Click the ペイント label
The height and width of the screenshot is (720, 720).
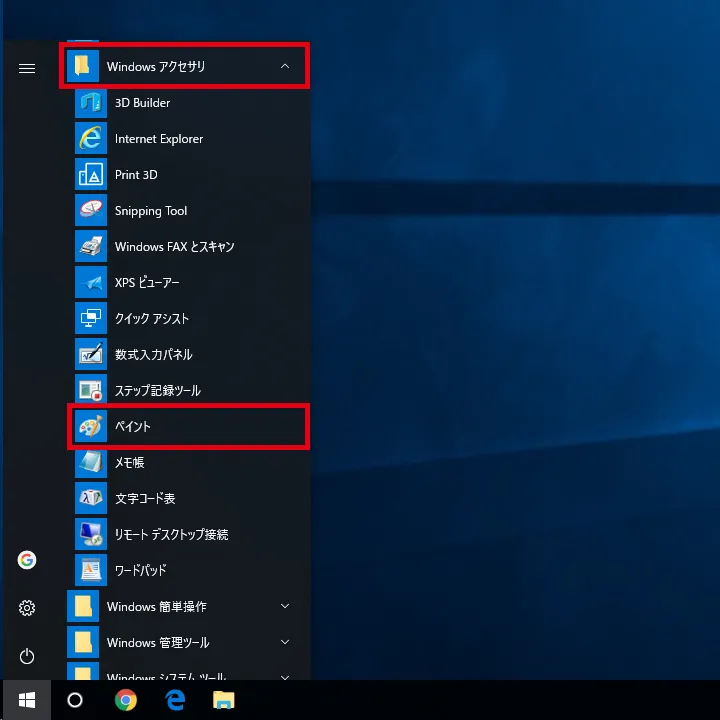click(x=132, y=426)
